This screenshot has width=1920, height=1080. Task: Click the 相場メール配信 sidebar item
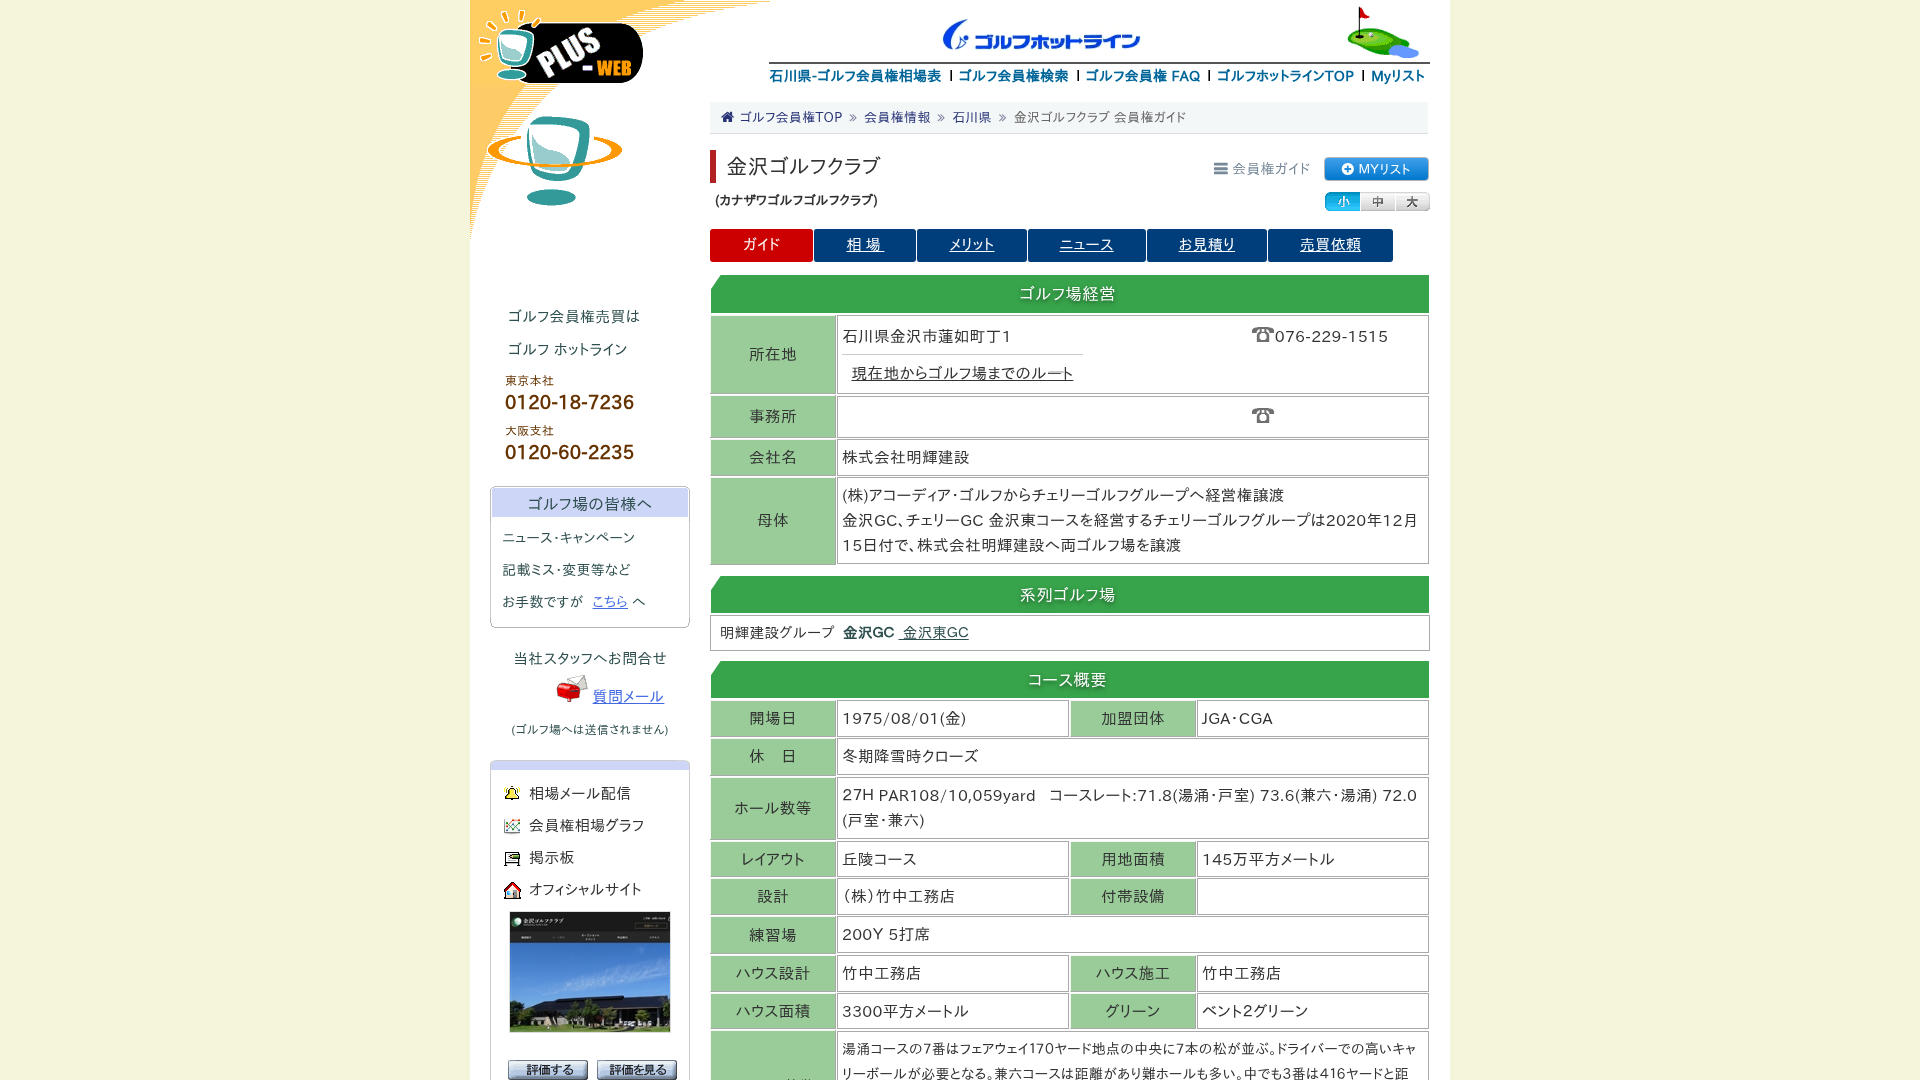pos(580,794)
